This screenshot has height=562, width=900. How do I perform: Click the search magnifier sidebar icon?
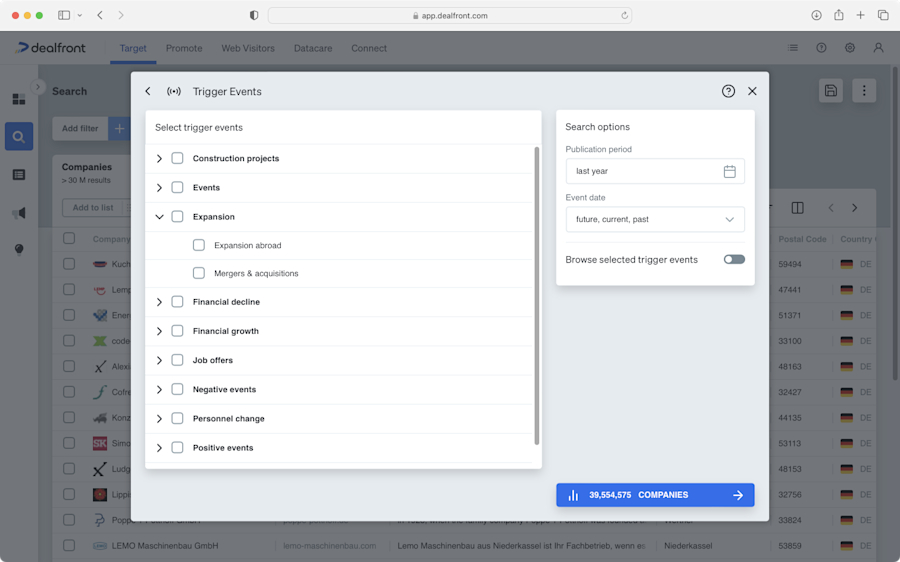click(19, 136)
